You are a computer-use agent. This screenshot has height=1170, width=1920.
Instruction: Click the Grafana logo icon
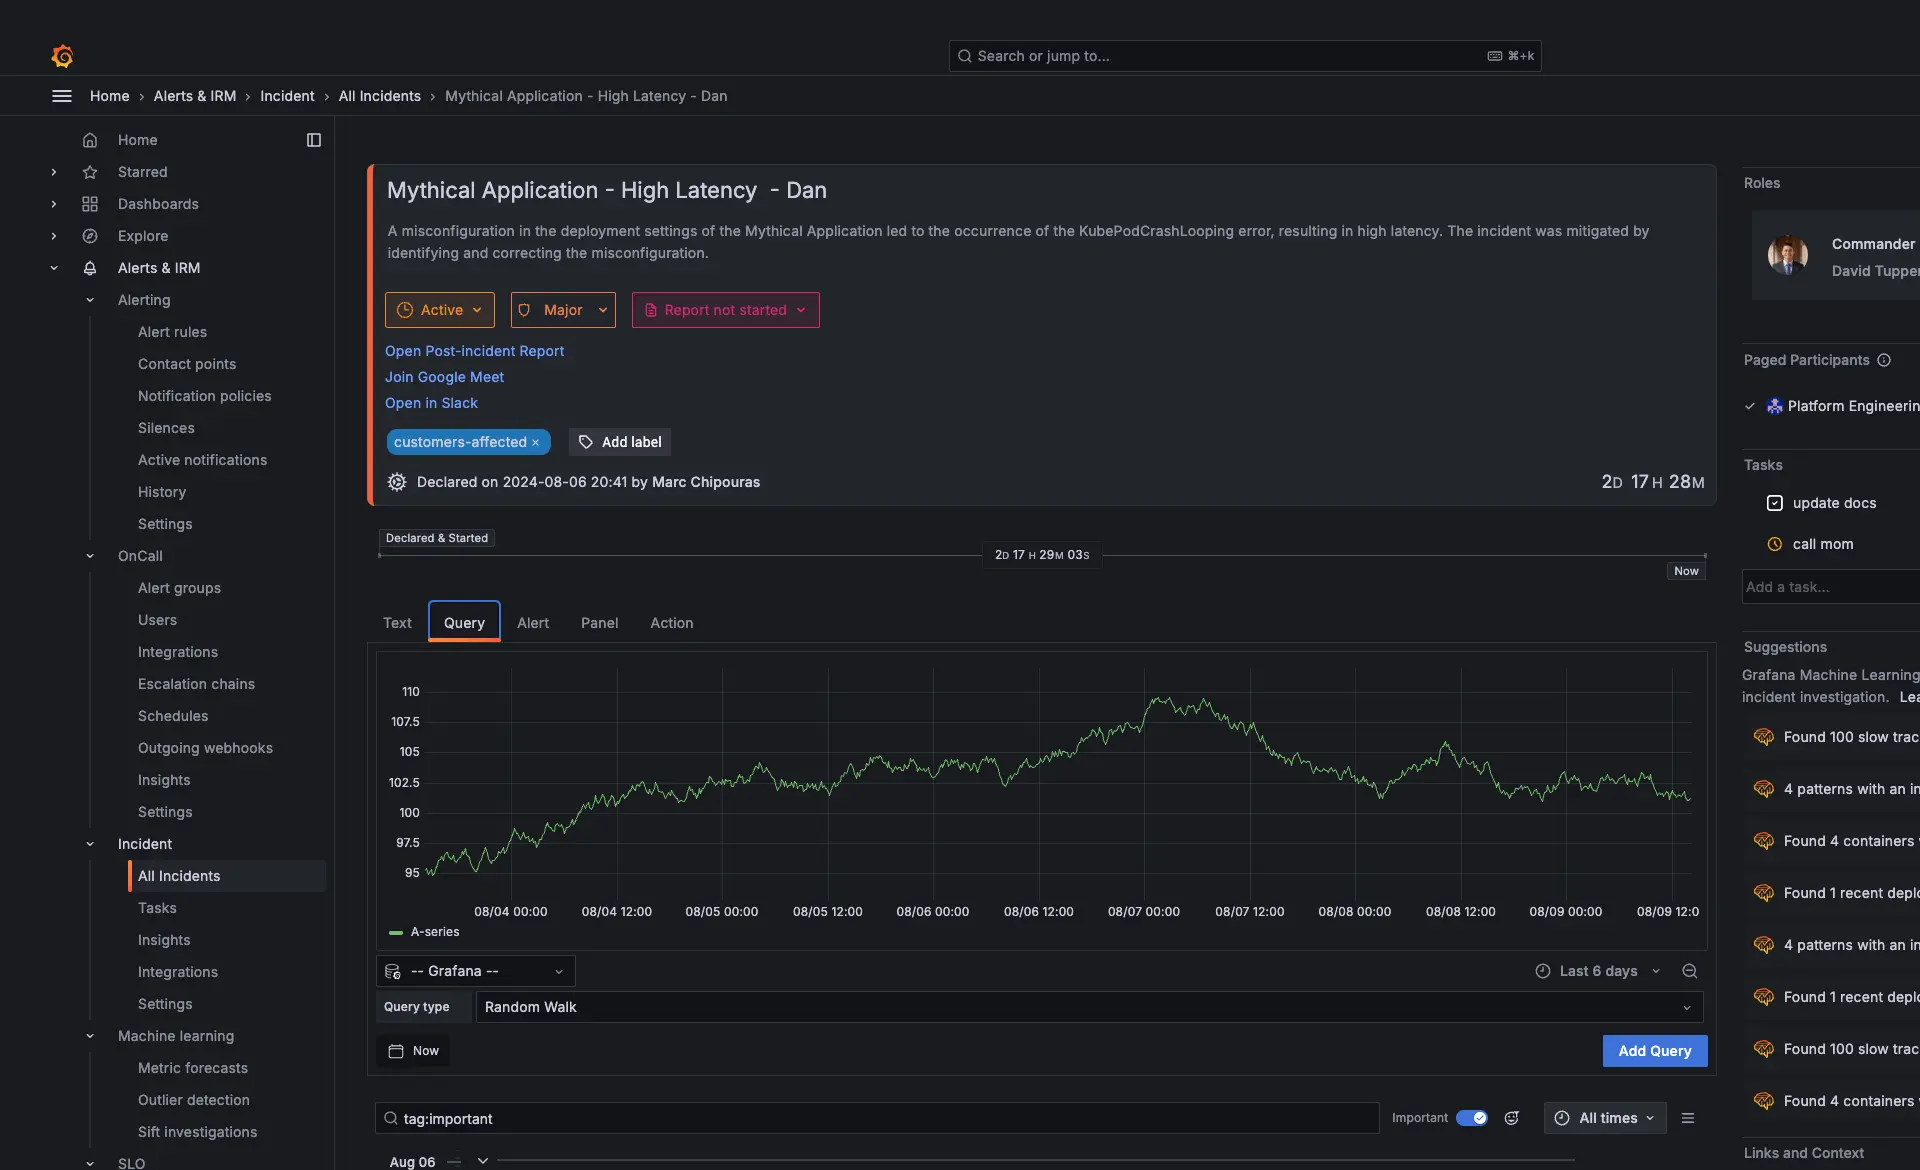(62, 56)
